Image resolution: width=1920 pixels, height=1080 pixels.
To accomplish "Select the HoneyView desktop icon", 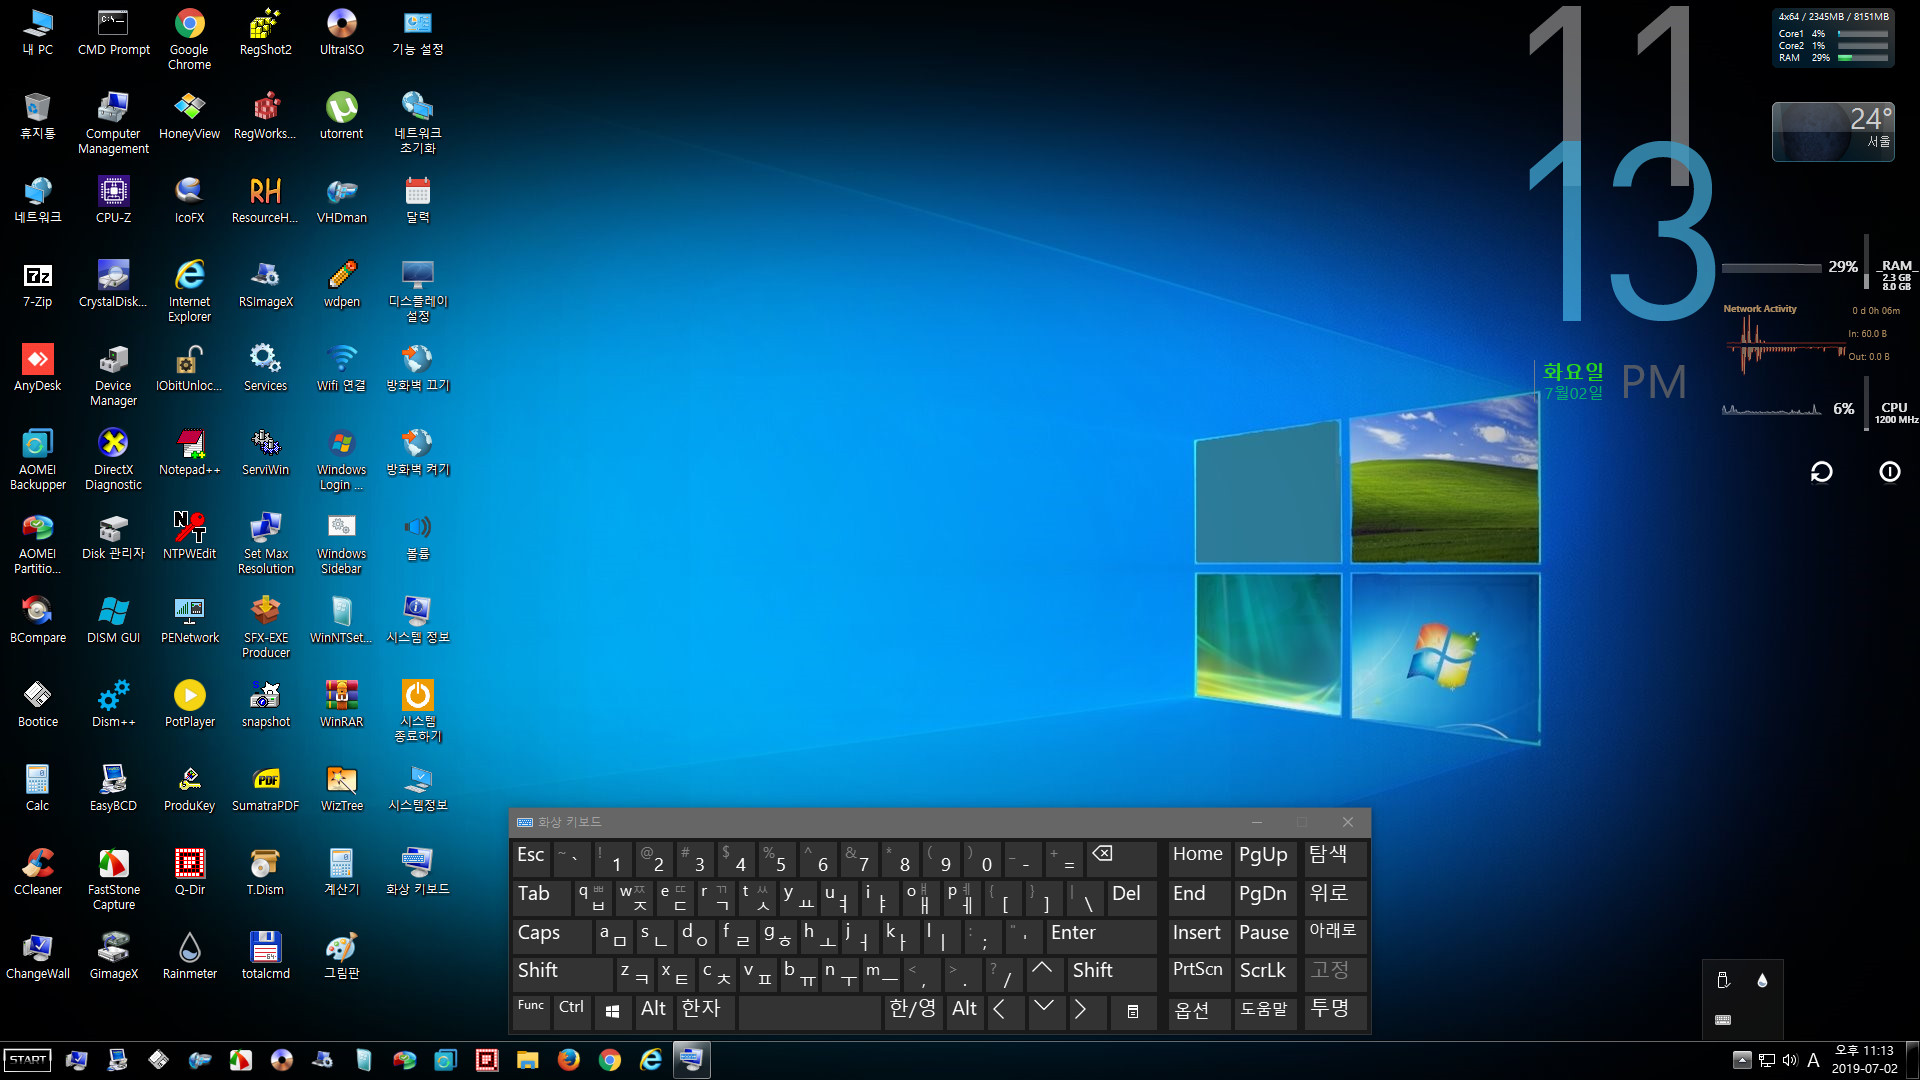I will click(189, 116).
